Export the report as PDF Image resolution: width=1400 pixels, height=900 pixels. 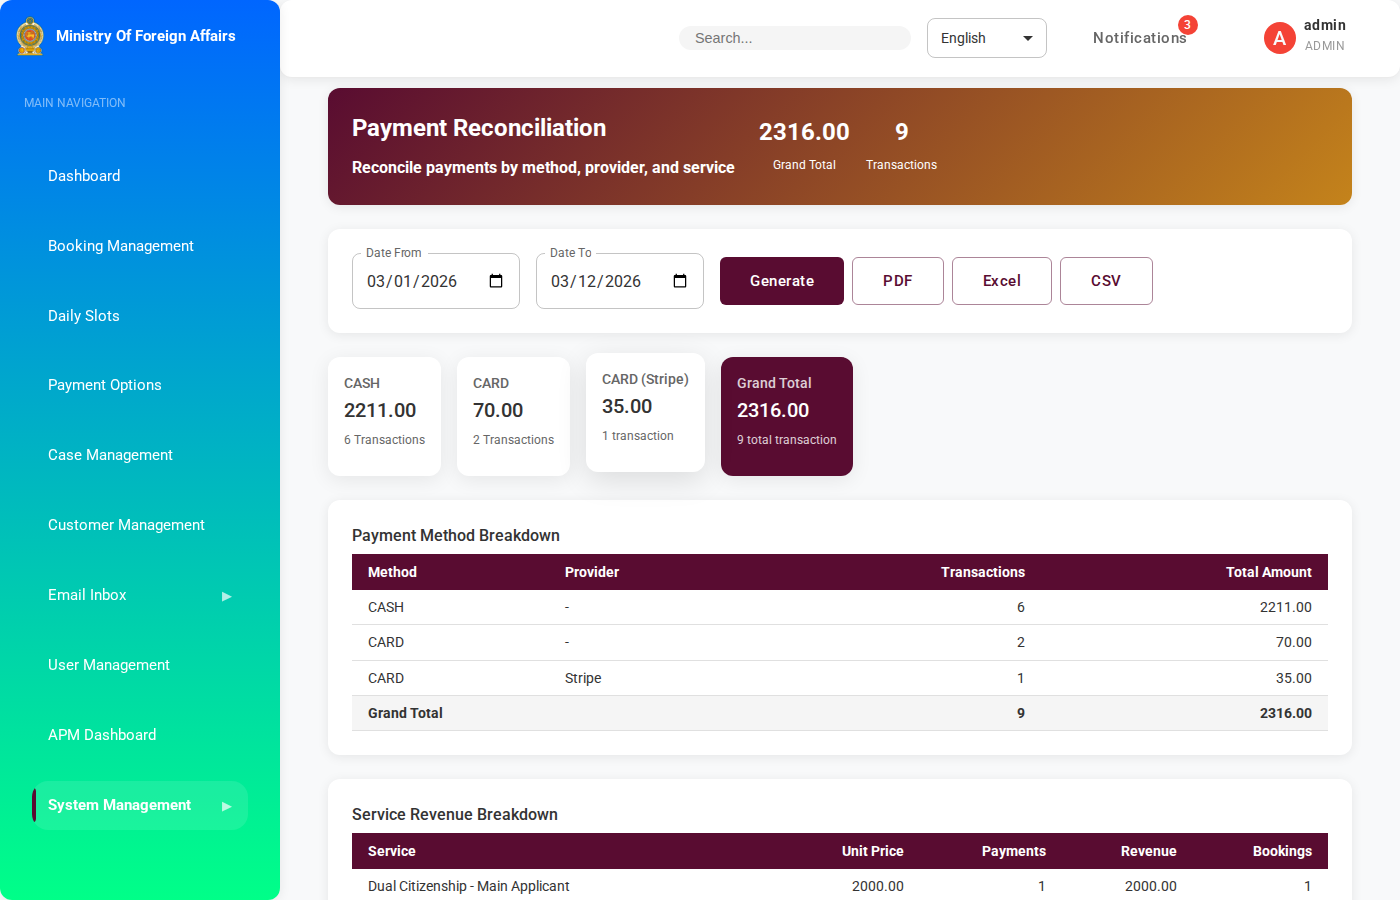click(x=897, y=281)
